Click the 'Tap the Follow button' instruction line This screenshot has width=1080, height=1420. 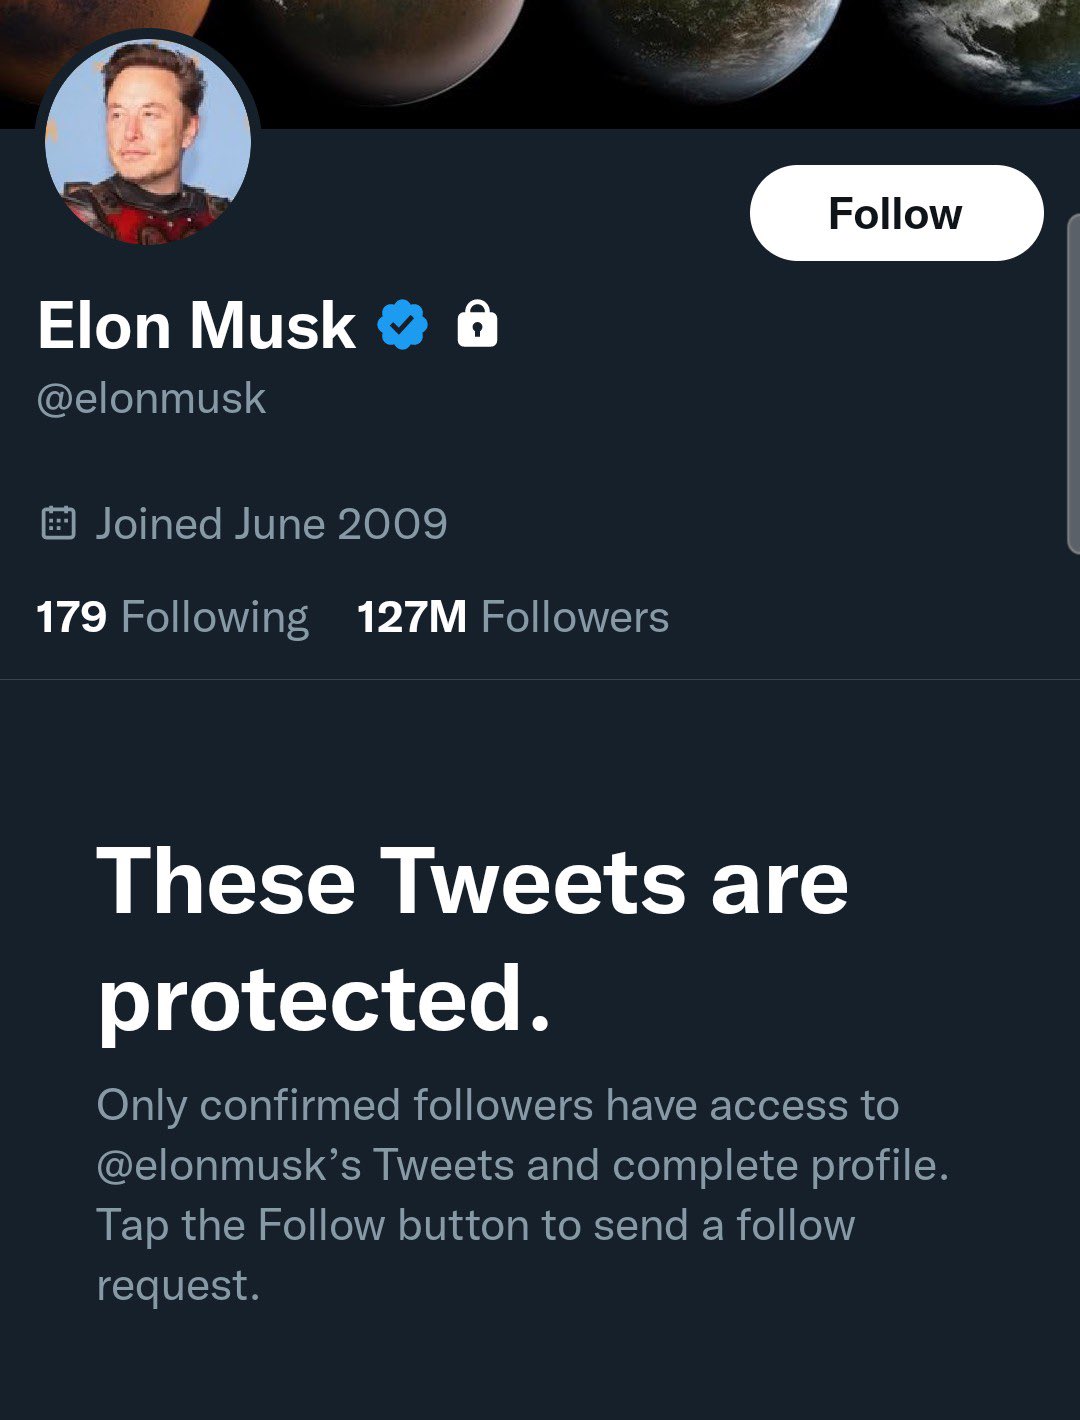coord(475,1226)
